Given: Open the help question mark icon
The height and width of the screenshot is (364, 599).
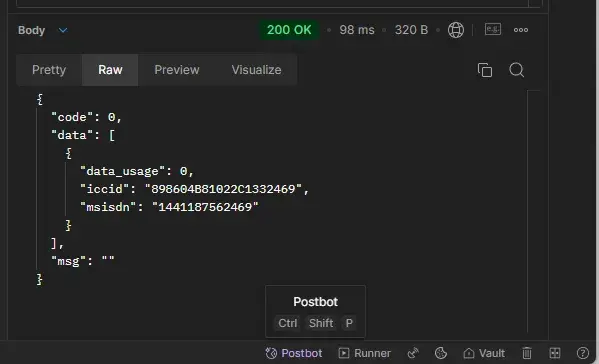Looking at the screenshot, I should 583,353.
